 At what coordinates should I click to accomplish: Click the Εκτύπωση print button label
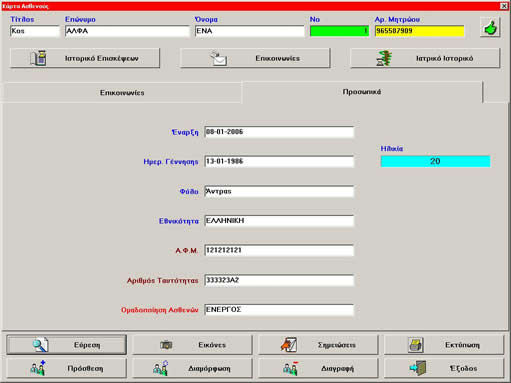462,345
